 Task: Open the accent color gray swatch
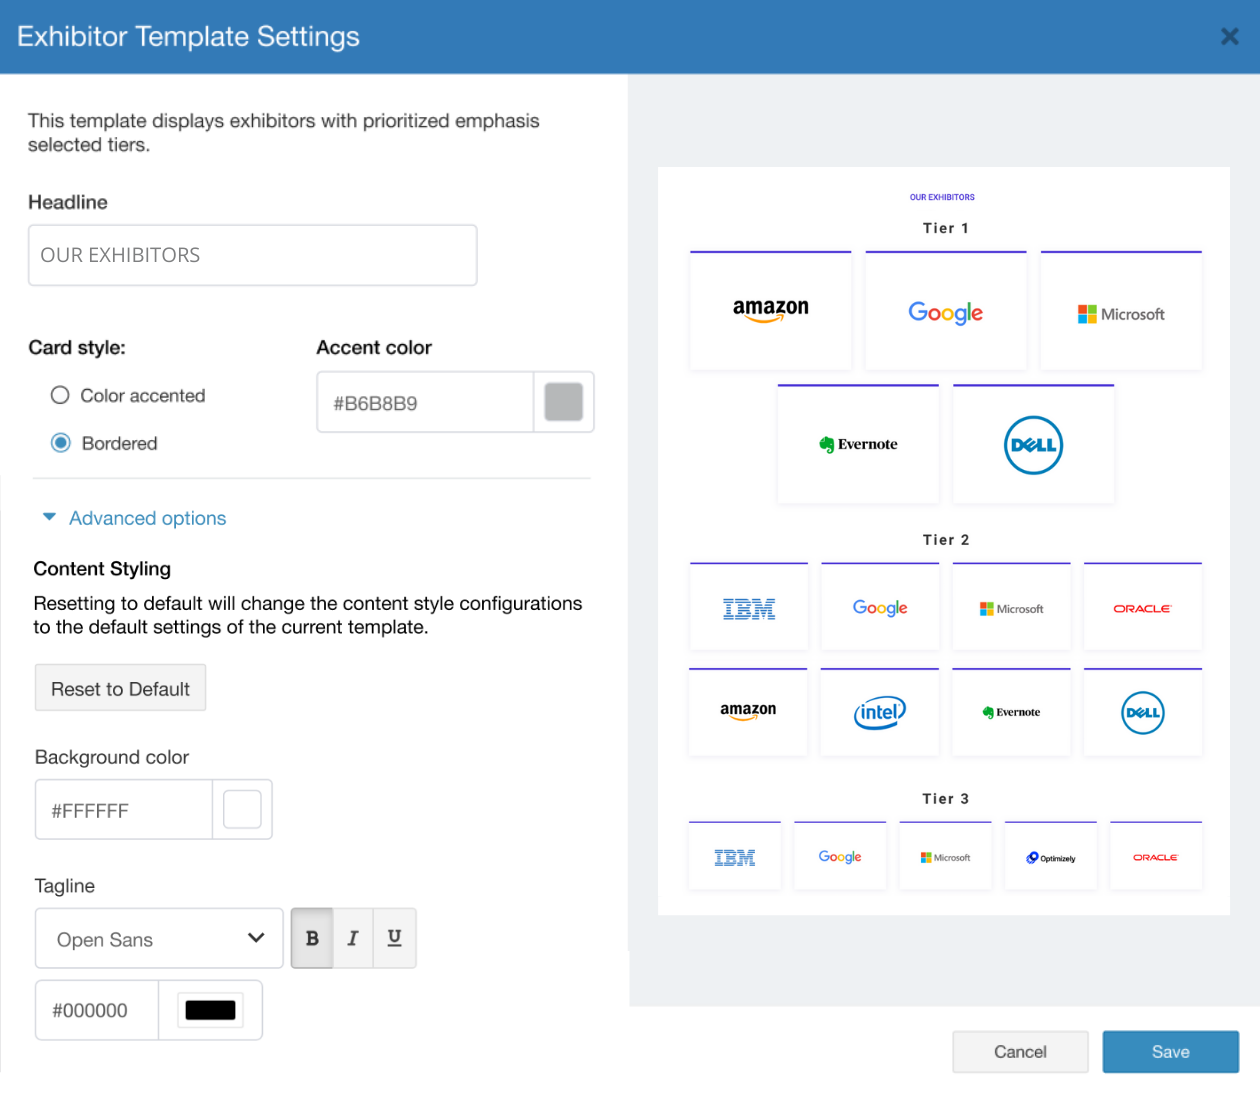563,402
